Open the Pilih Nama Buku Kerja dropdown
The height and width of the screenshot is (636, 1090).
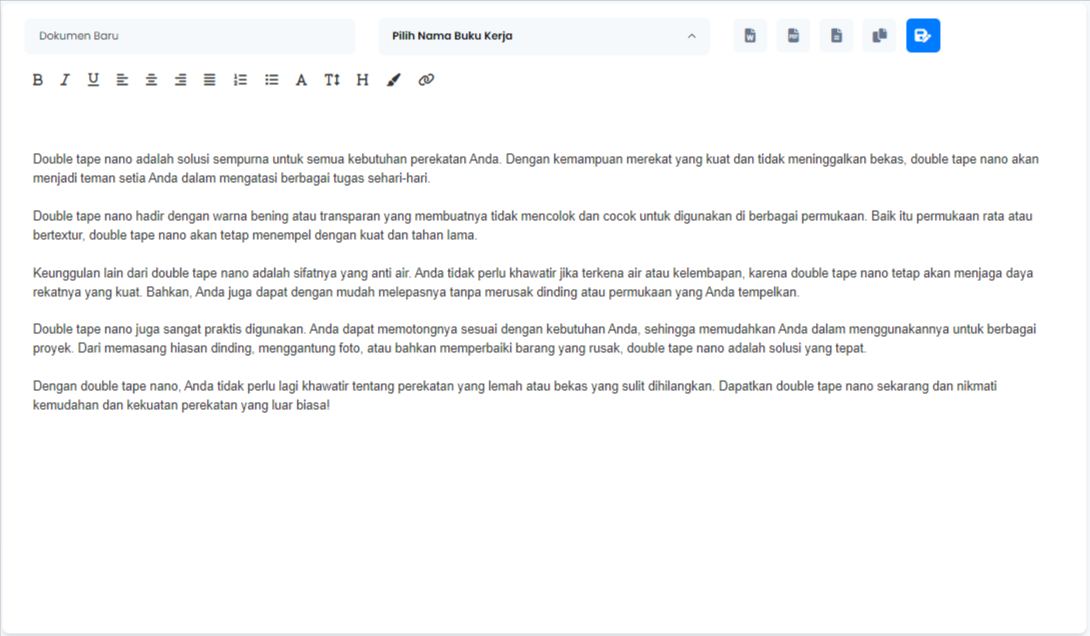544,36
